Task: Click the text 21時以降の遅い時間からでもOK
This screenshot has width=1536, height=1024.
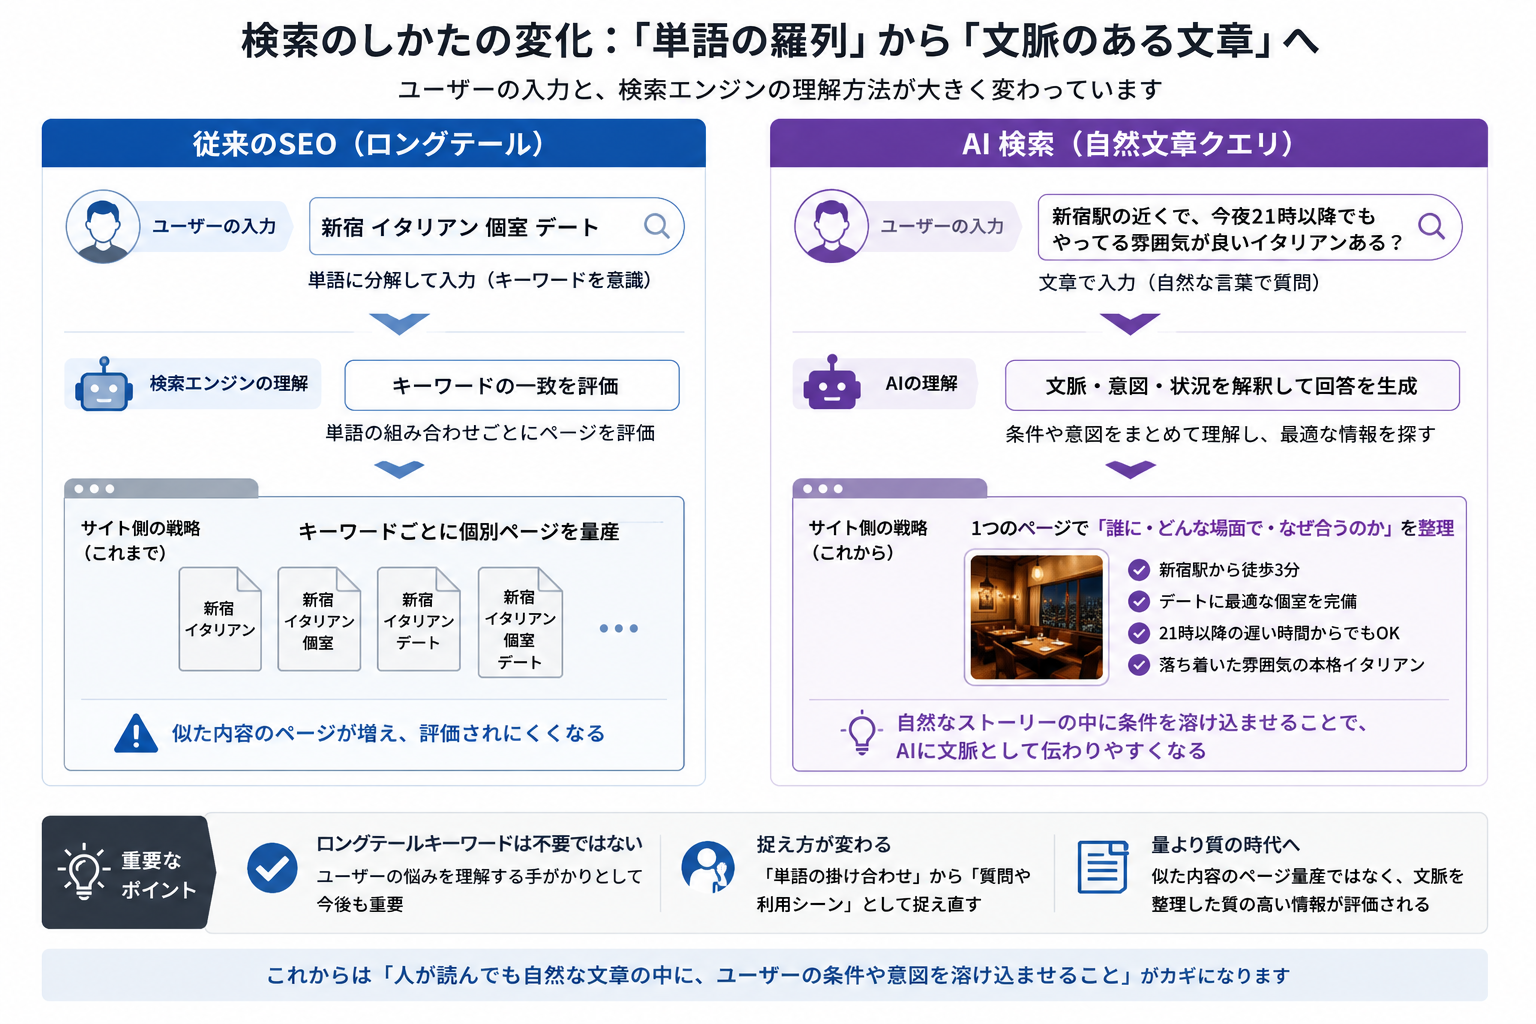Action: pyautogui.click(x=1279, y=633)
